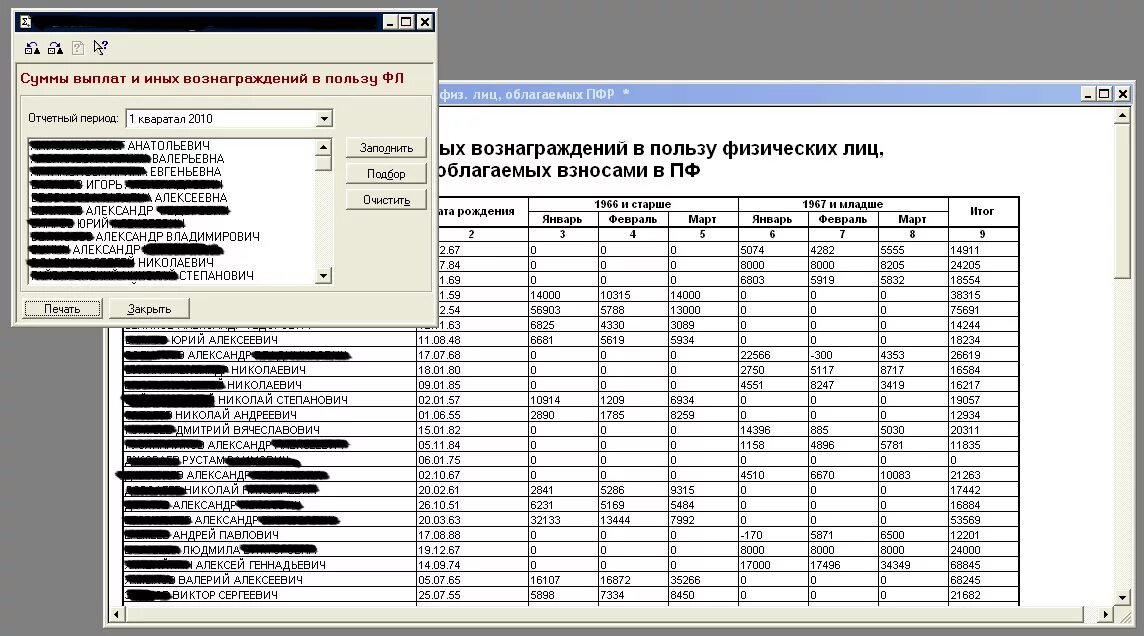The image size is (1144, 636).
Task: Click the Заполнить button
Action: [386, 148]
